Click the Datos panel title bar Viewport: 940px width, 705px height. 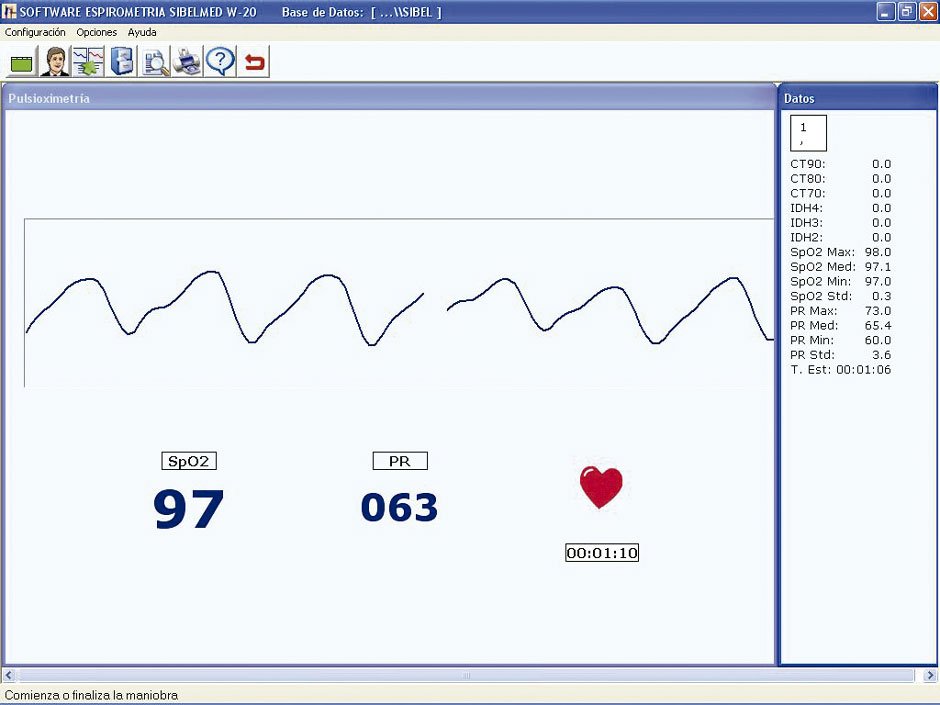(x=857, y=99)
